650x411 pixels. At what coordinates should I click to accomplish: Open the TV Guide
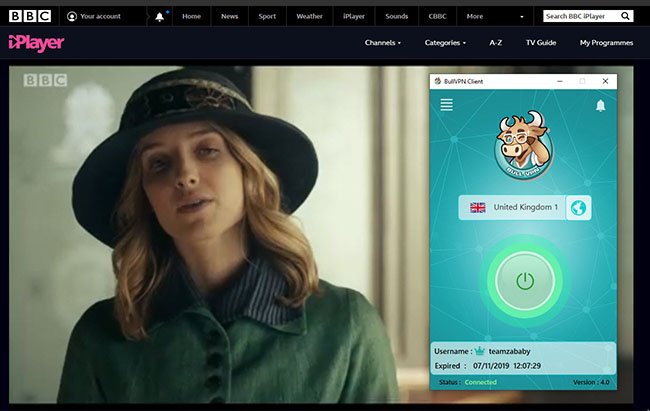(x=541, y=43)
